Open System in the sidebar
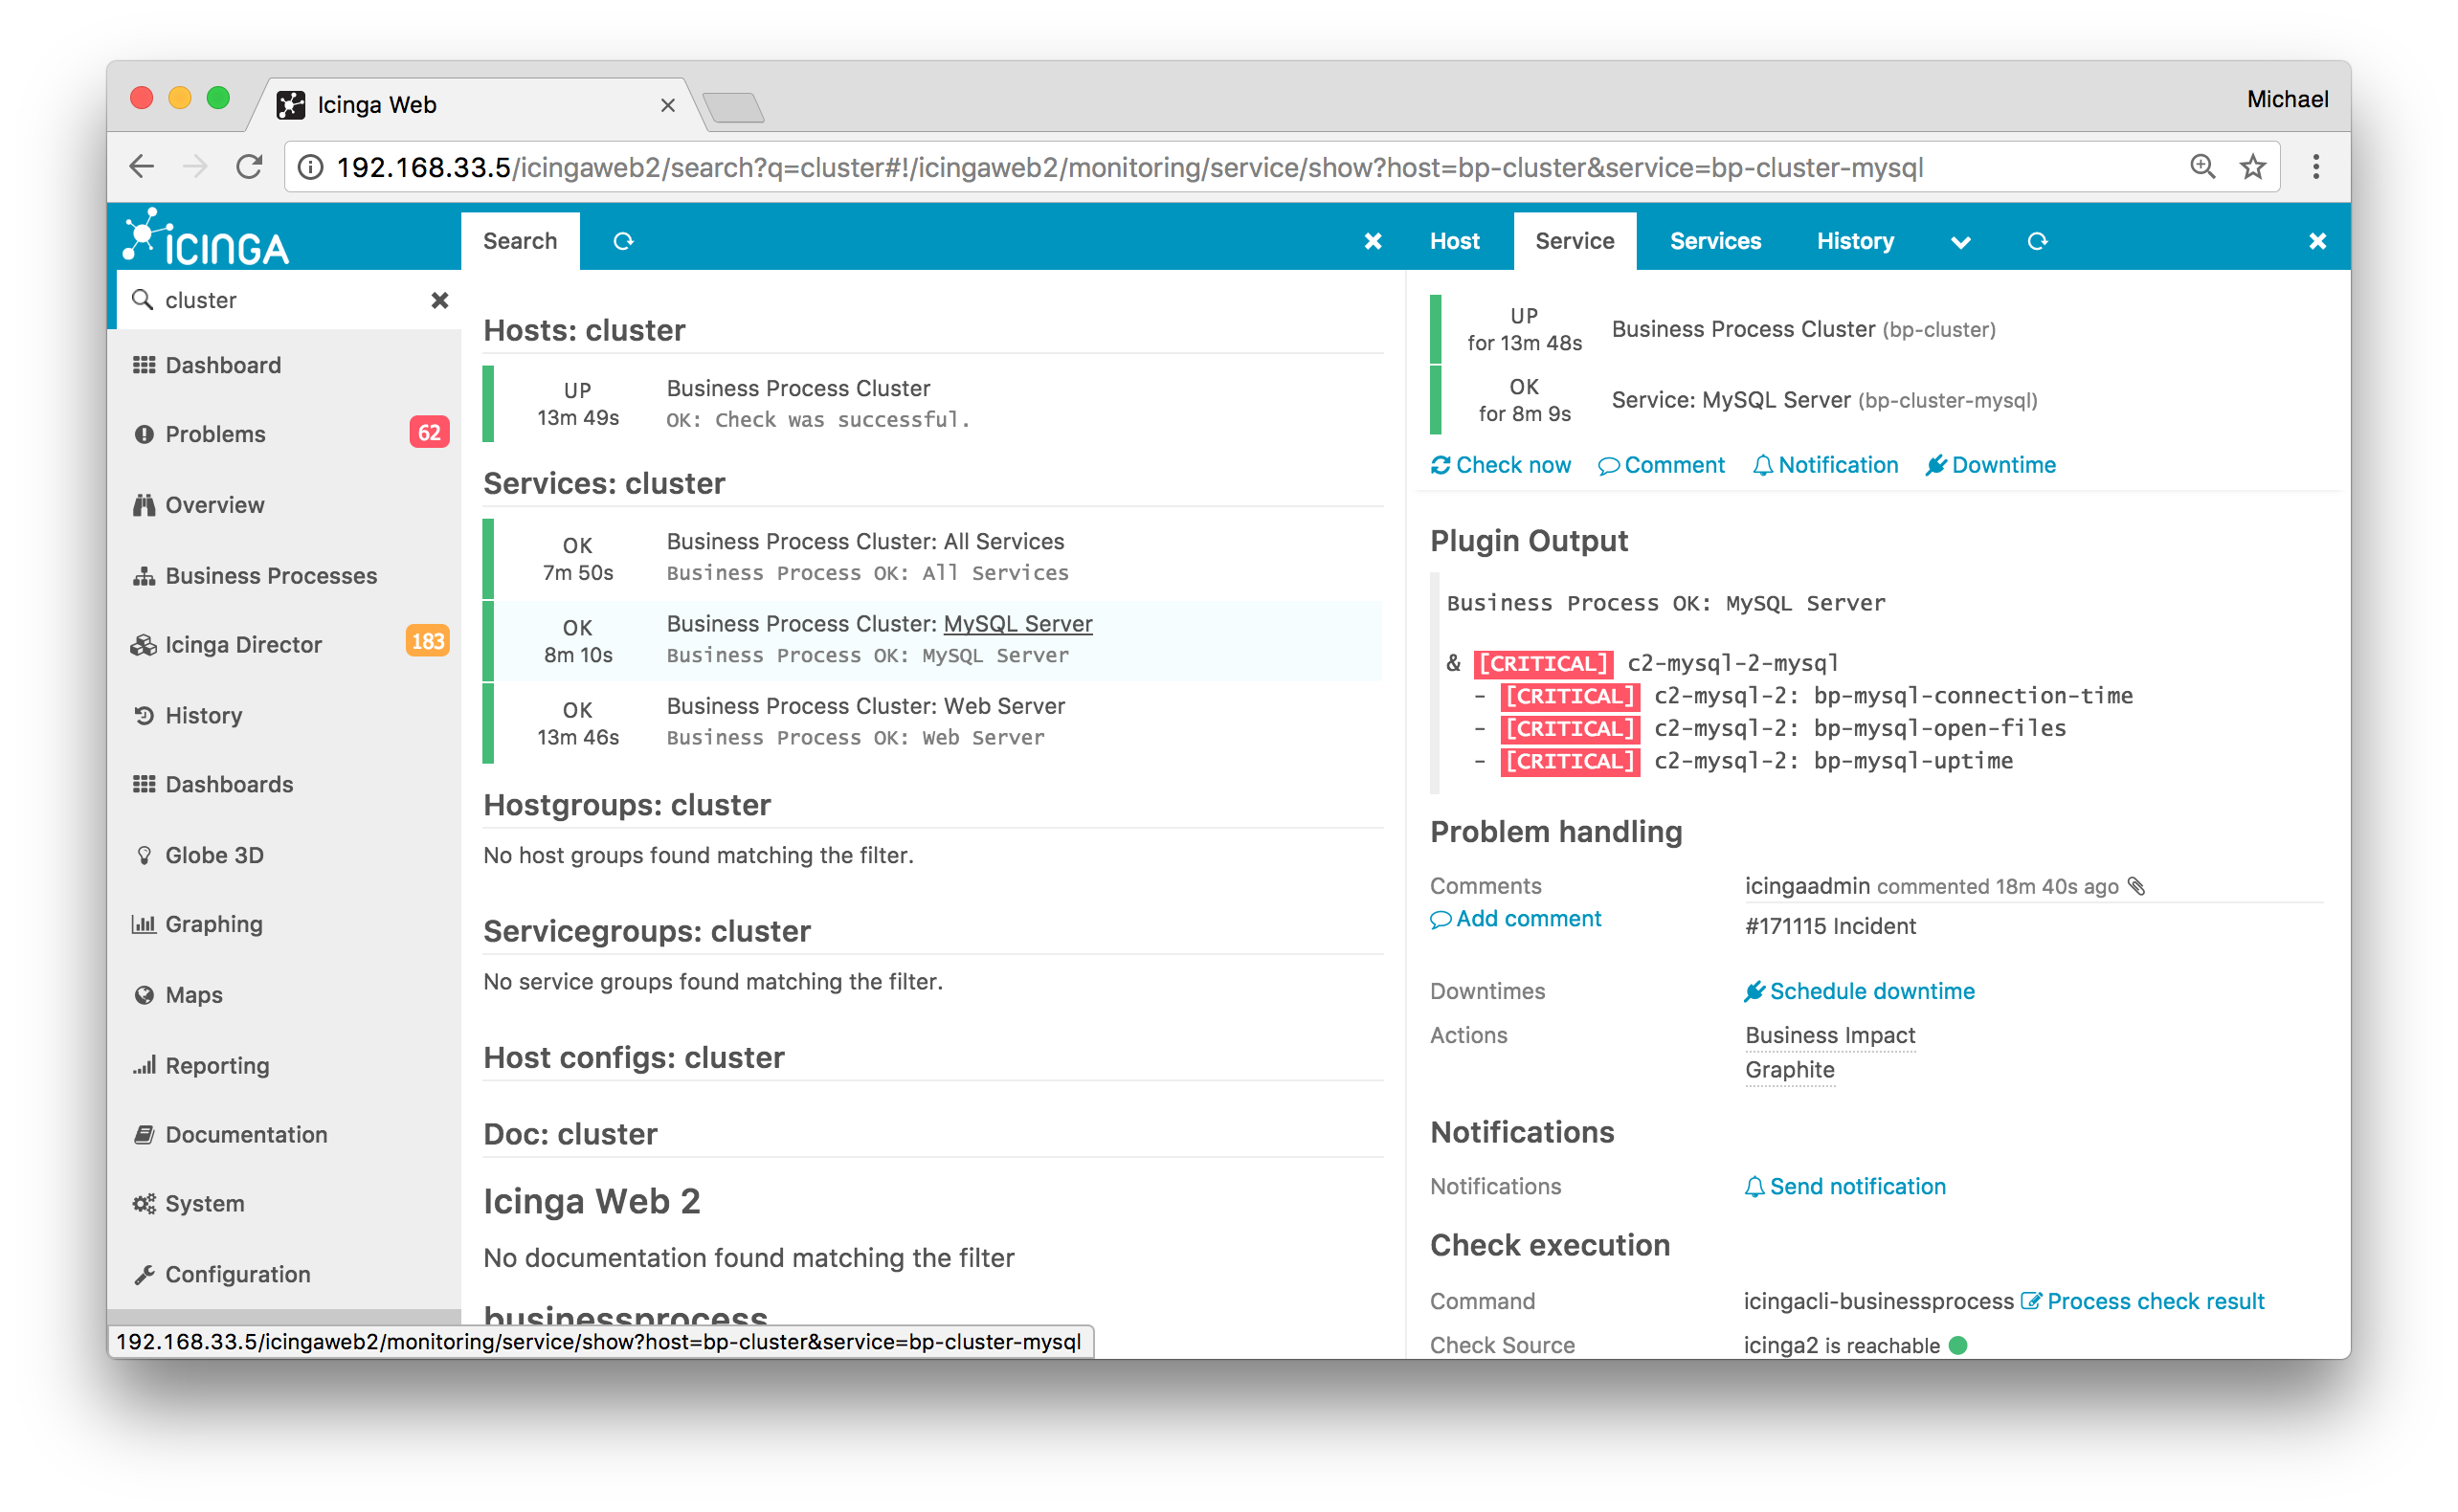2458x1512 pixels. coord(284,1203)
